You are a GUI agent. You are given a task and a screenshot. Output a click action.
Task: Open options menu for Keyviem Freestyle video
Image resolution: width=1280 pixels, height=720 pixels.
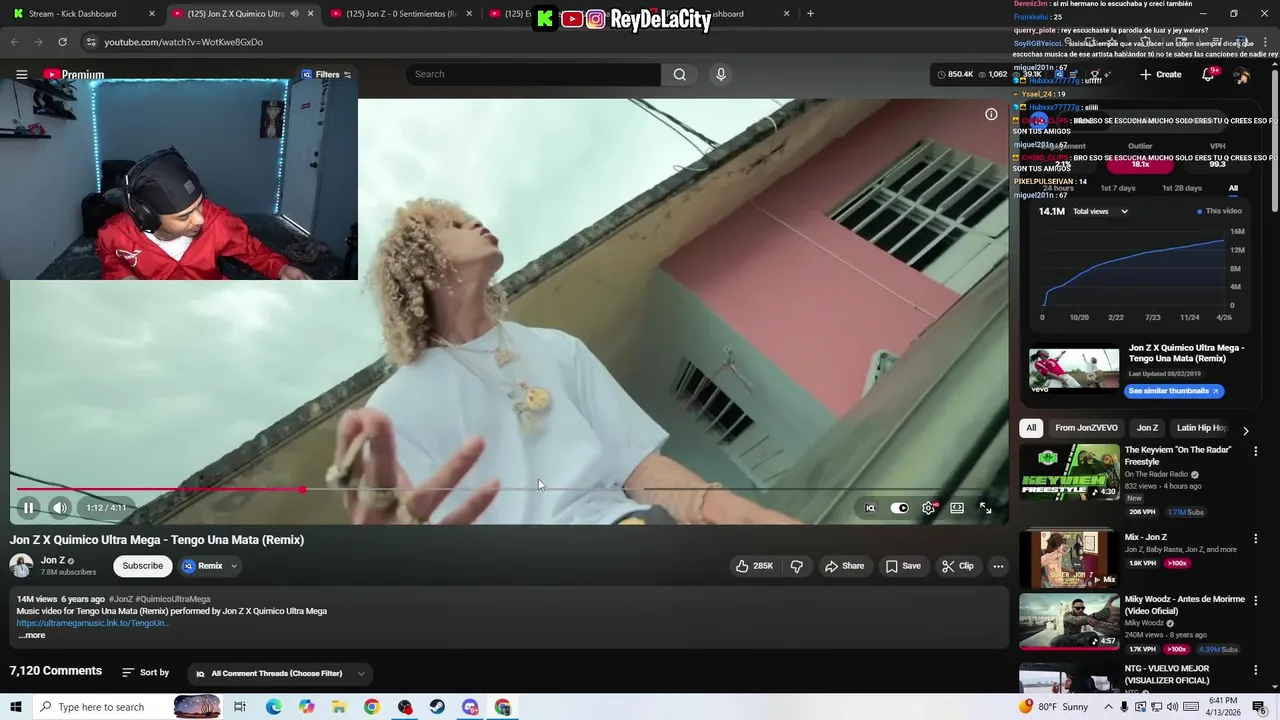1256,452
